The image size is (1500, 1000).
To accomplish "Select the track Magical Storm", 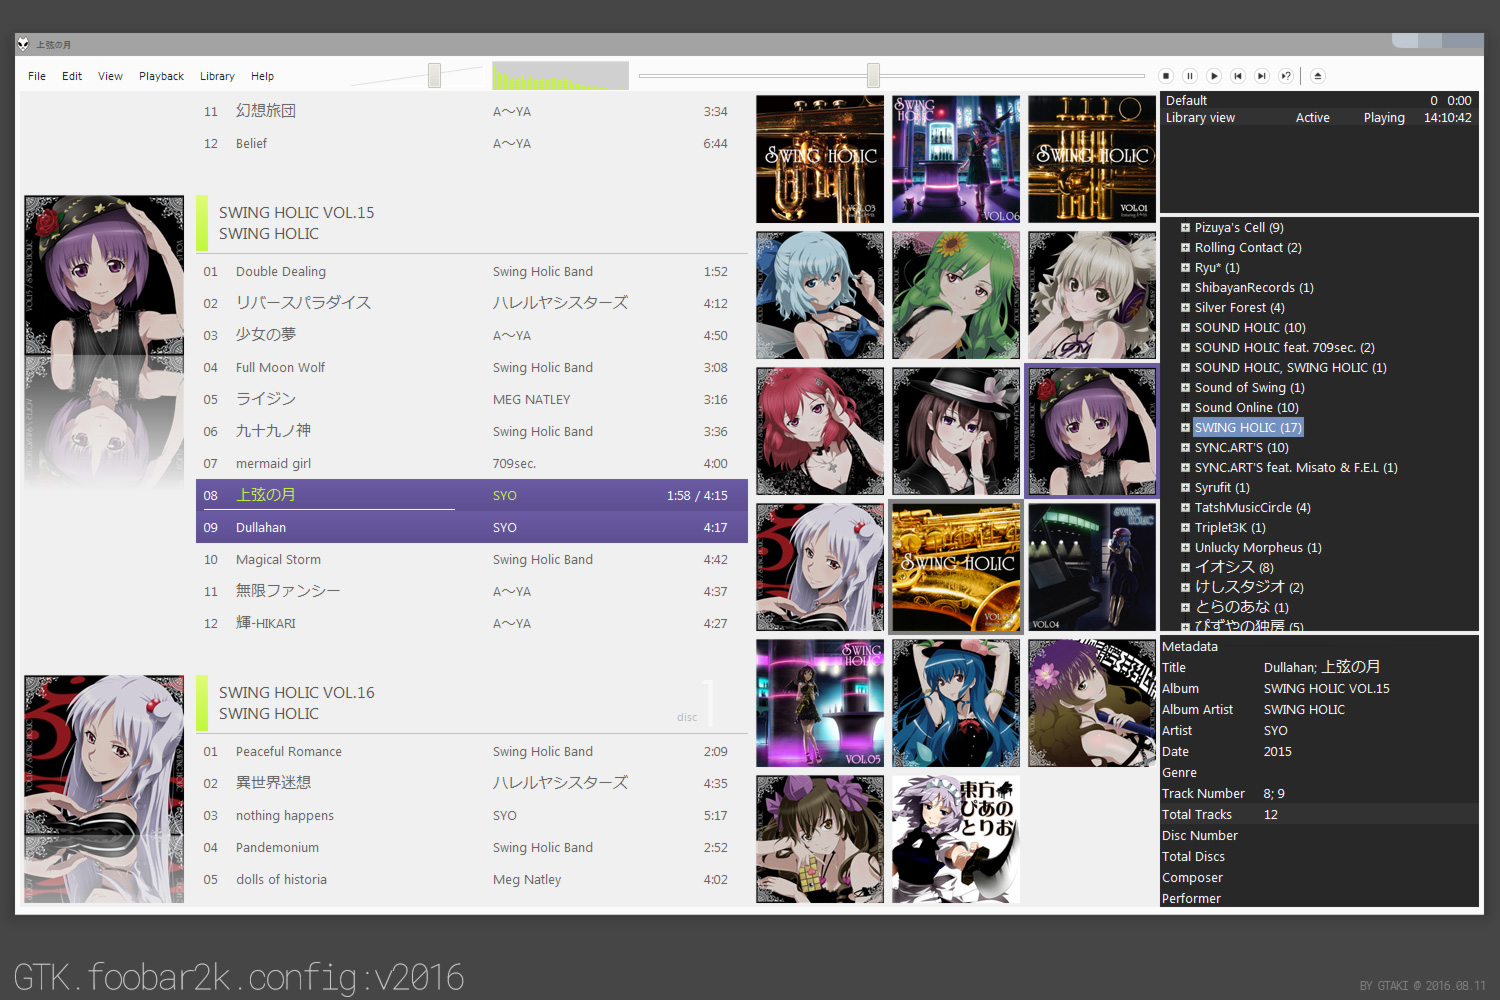I will (472, 560).
